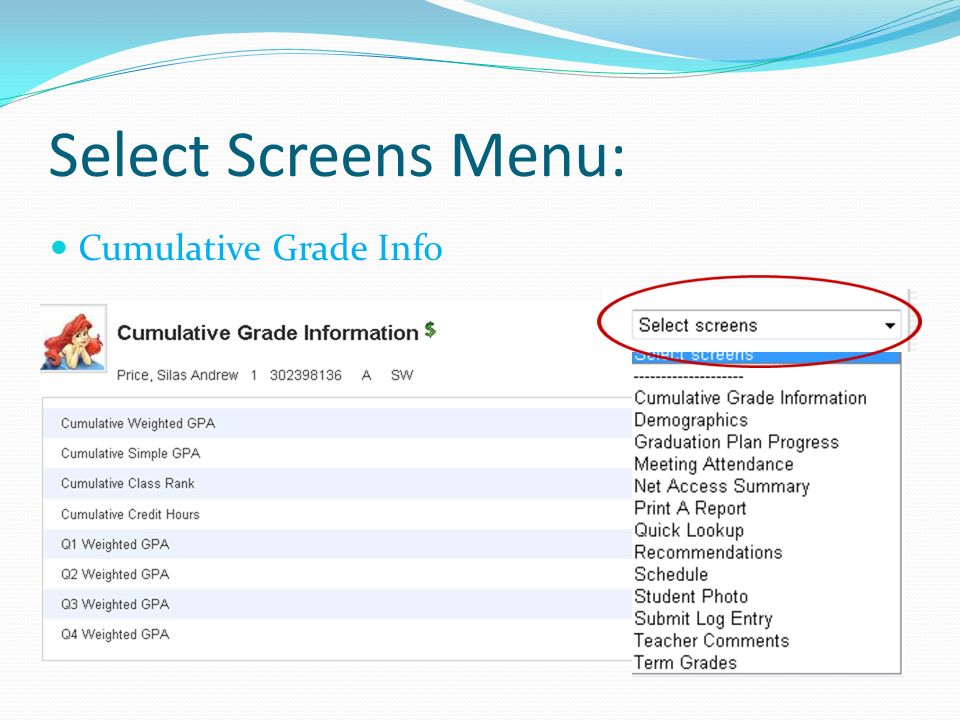The width and height of the screenshot is (960, 720).
Task: Click the Q2 Weighted GPA row
Action: (337, 574)
